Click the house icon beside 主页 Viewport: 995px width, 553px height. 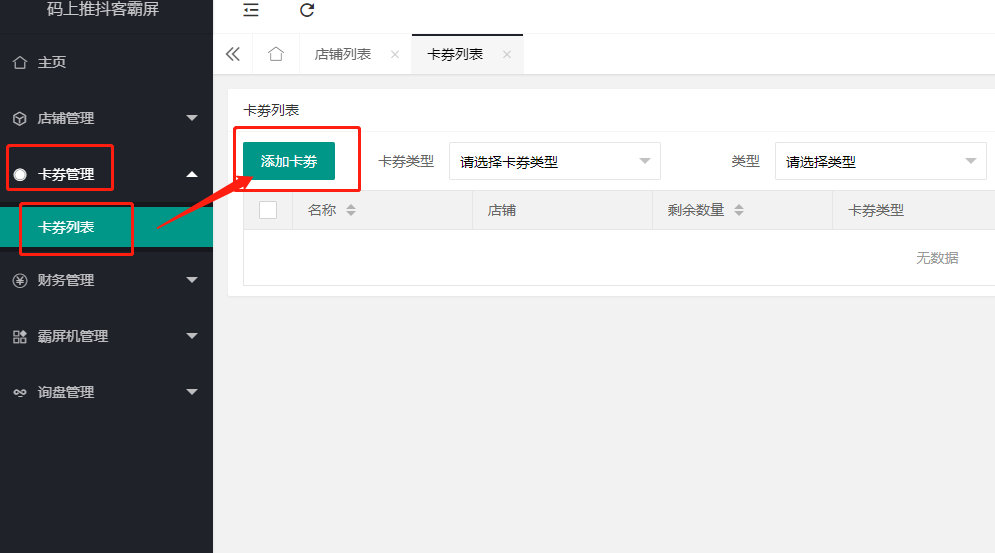point(20,62)
